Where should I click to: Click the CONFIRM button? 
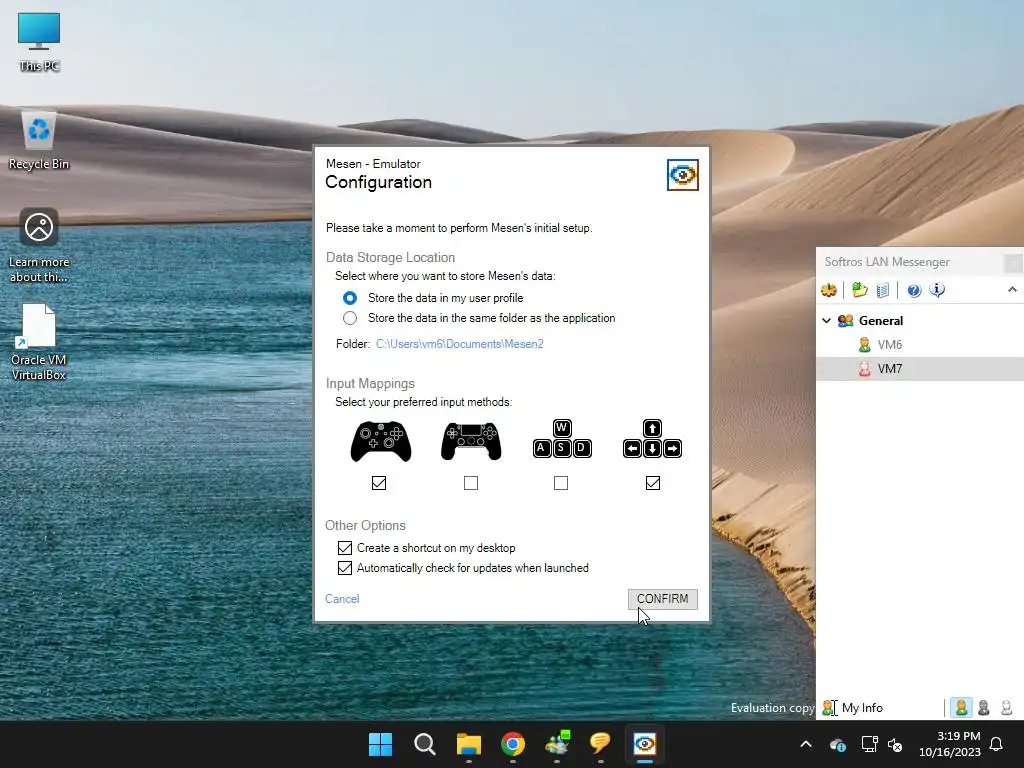point(663,599)
